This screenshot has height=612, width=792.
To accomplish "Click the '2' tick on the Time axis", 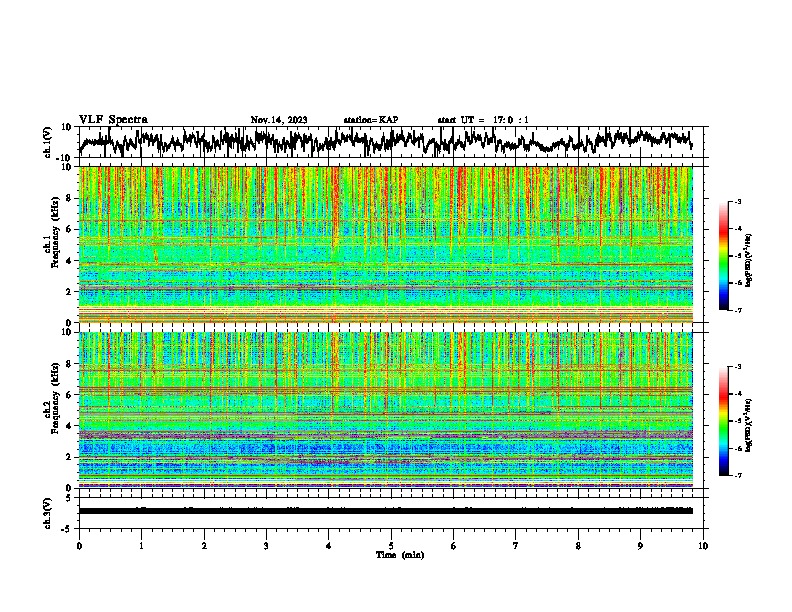I will [x=204, y=546].
